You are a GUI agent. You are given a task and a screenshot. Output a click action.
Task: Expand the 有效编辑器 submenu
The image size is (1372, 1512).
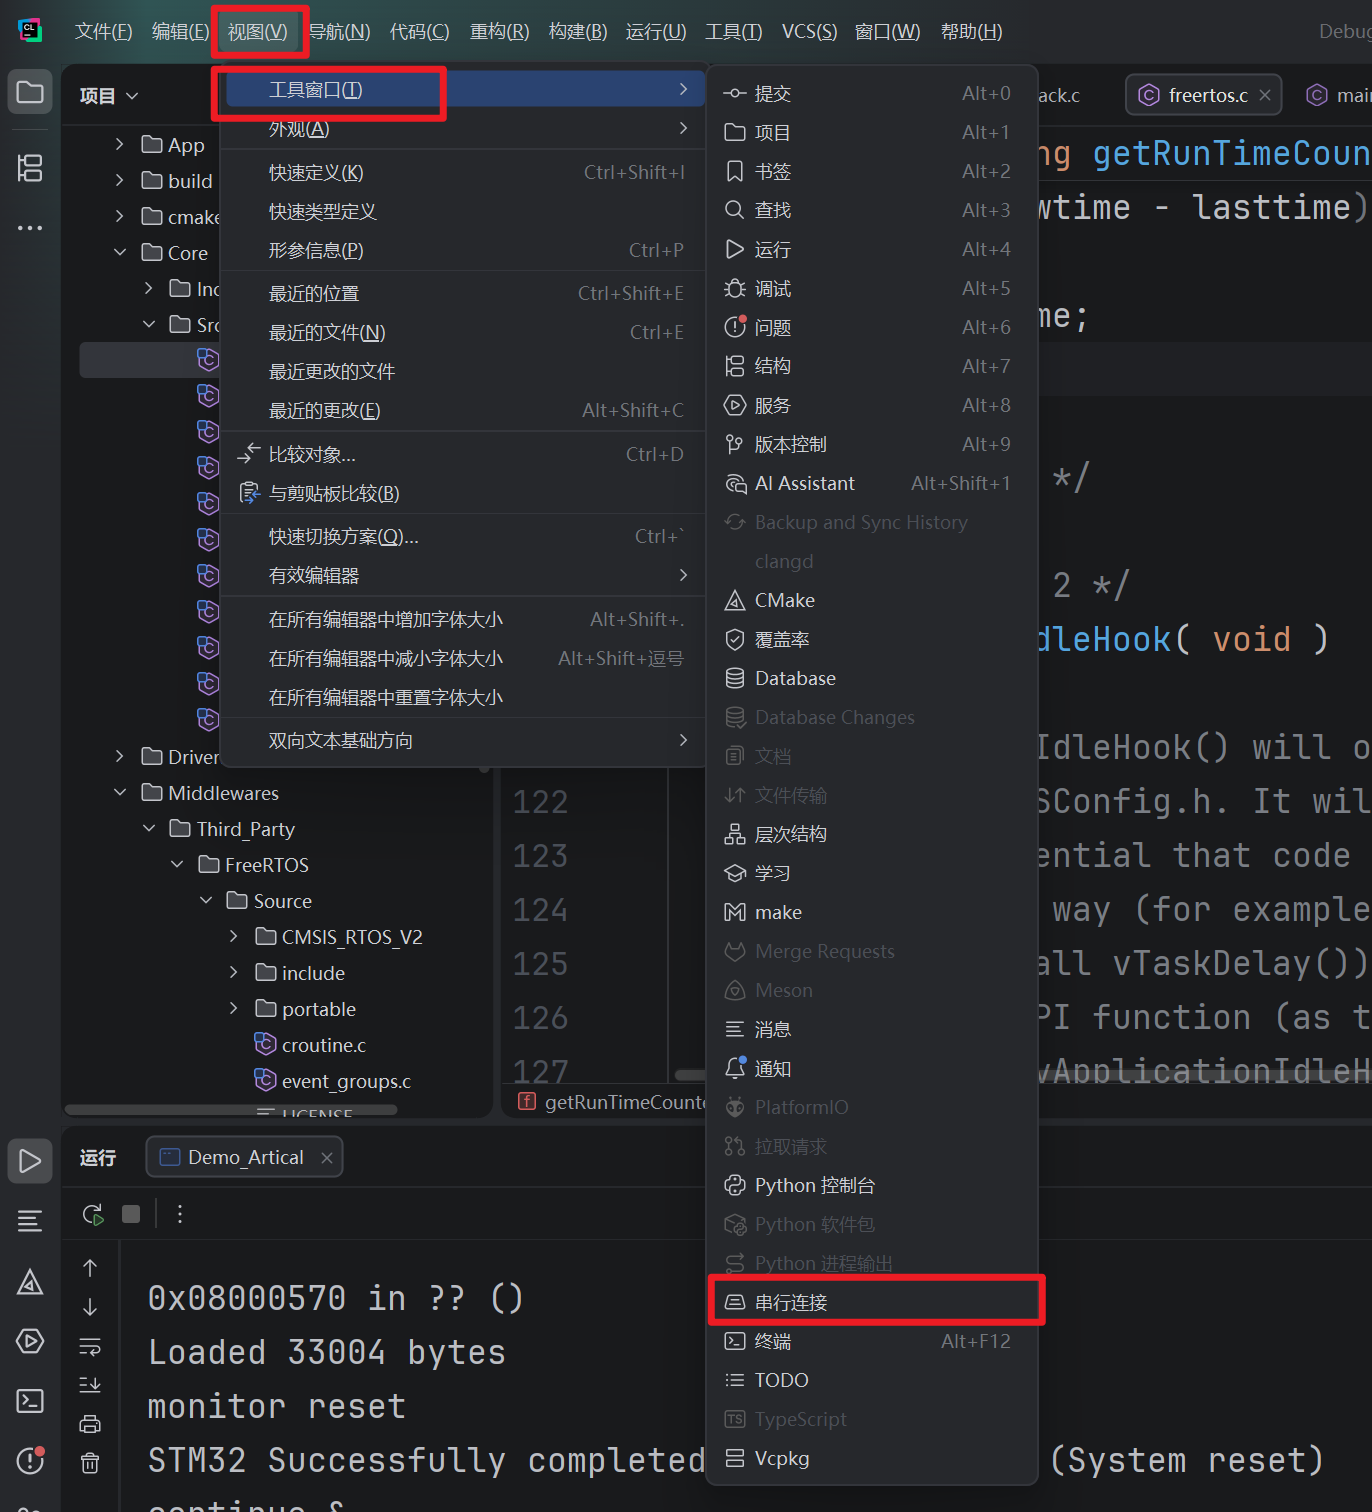[462, 575]
